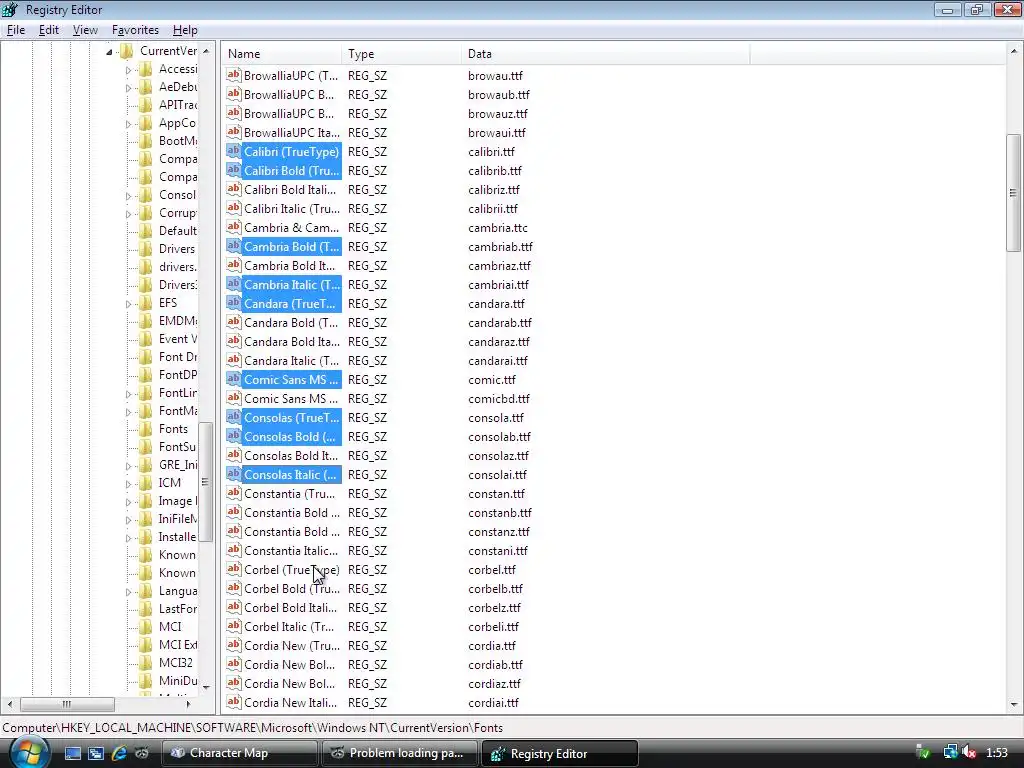Click the tree pane scroll right arrow
The height and width of the screenshot is (768, 1024).
coord(188,704)
